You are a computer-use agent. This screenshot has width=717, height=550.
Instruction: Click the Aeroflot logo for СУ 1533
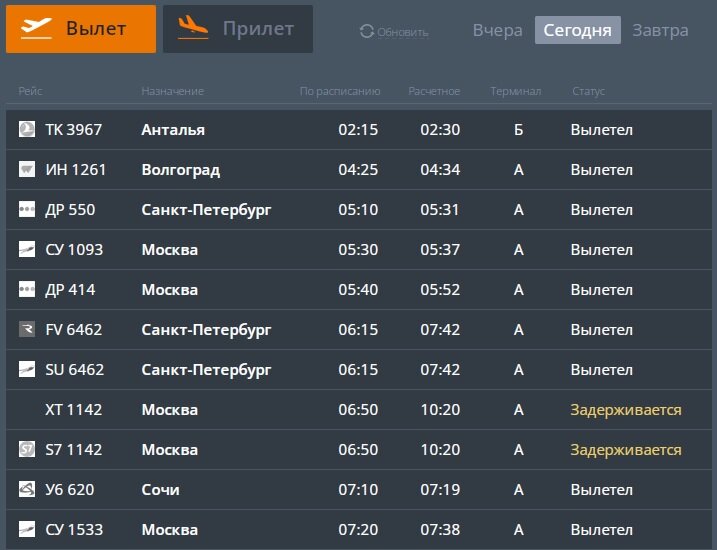click(27, 529)
